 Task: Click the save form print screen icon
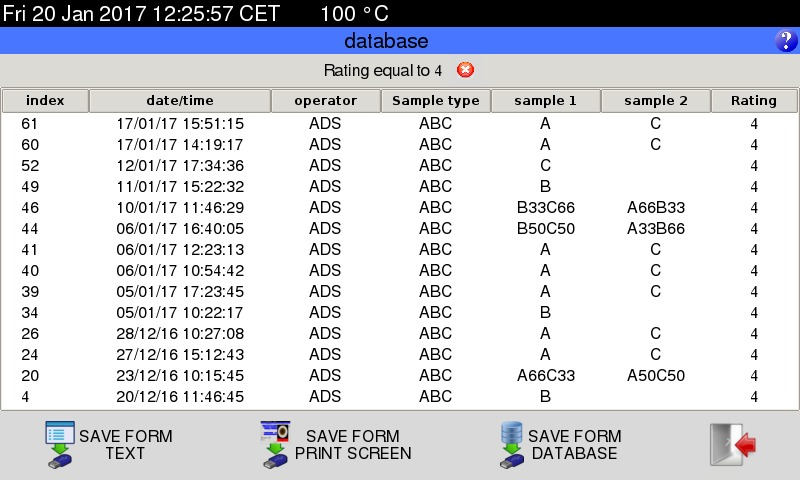point(275,445)
